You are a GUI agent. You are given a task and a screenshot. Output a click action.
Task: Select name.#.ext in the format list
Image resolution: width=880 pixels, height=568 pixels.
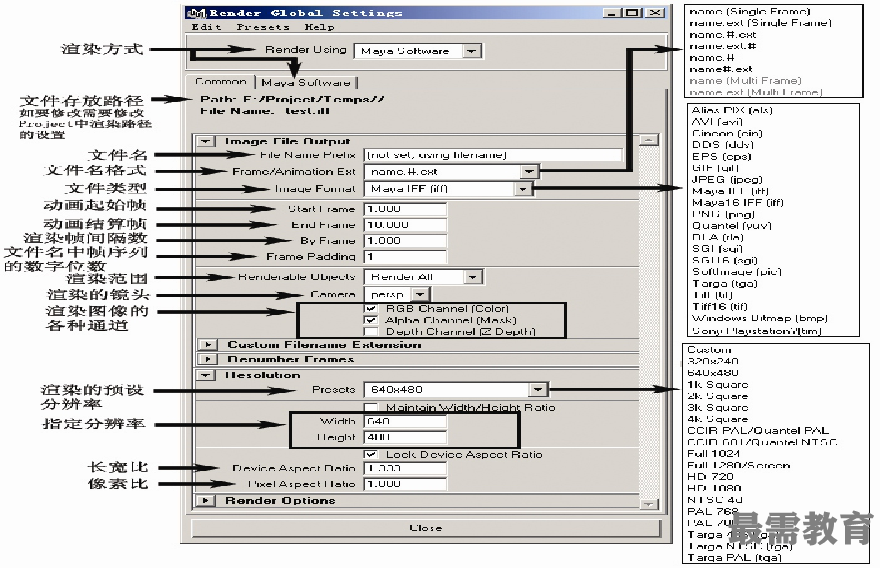[722, 35]
